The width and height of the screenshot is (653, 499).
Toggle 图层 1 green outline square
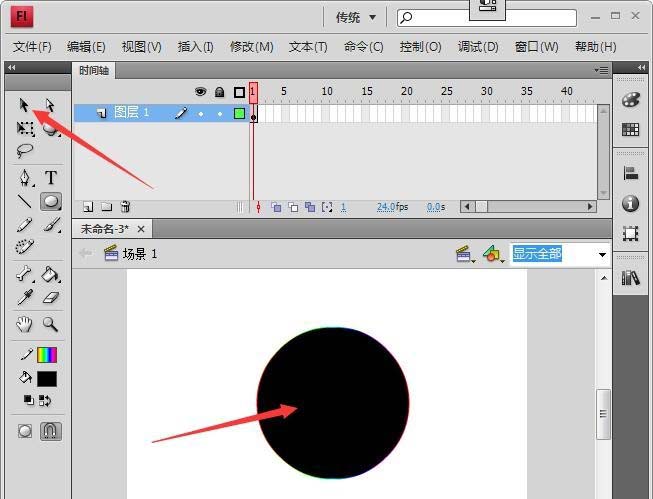click(x=239, y=113)
